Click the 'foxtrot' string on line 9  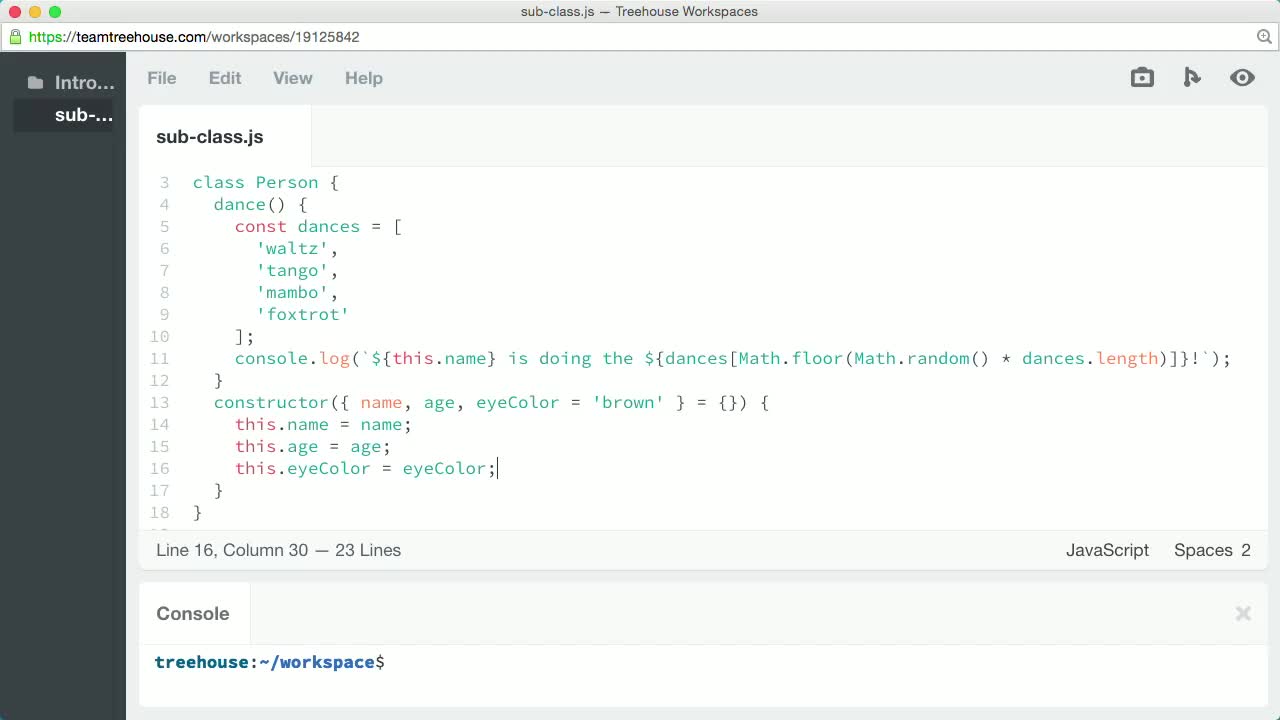coord(302,315)
